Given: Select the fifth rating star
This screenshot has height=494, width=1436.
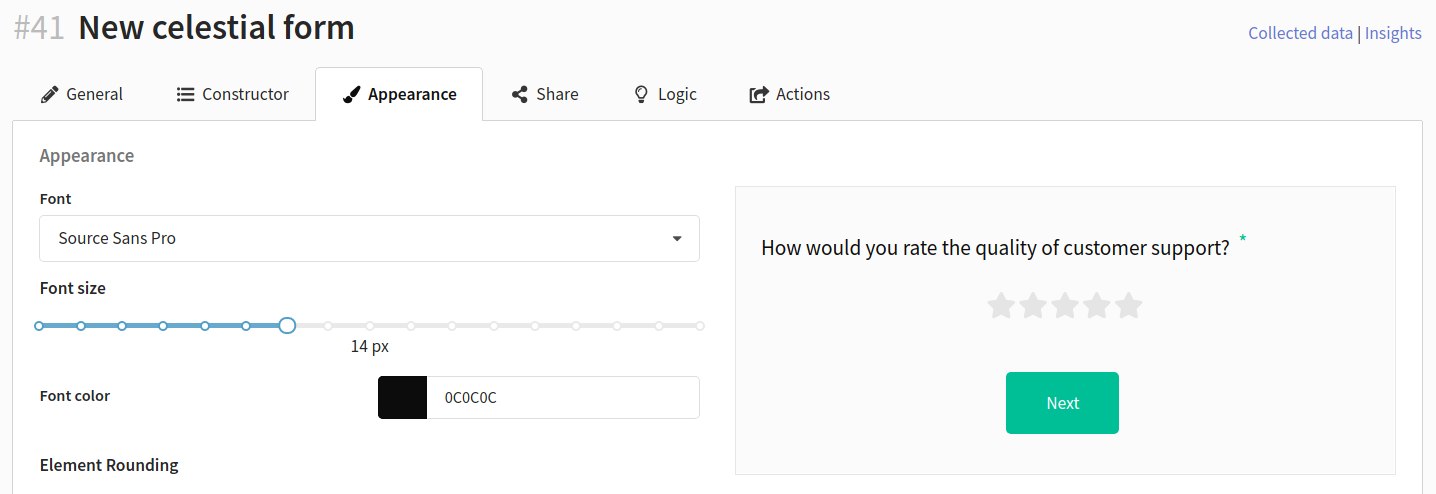Looking at the screenshot, I should pos(1129,306).
